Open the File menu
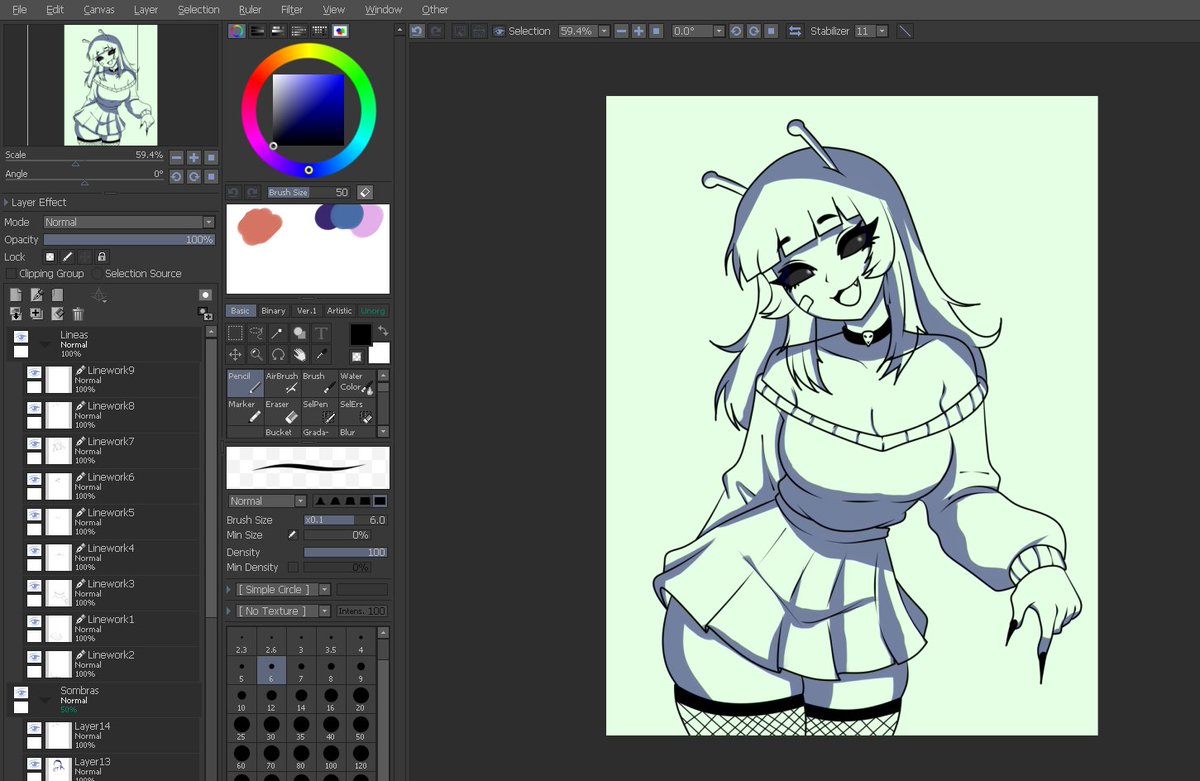The height and width of the screenshot is (781, 1200). 19,9
